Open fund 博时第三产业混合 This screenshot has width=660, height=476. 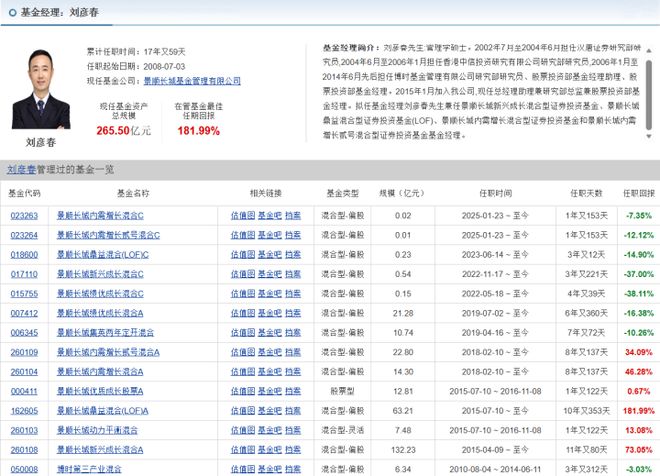click(x=89, y=469)
